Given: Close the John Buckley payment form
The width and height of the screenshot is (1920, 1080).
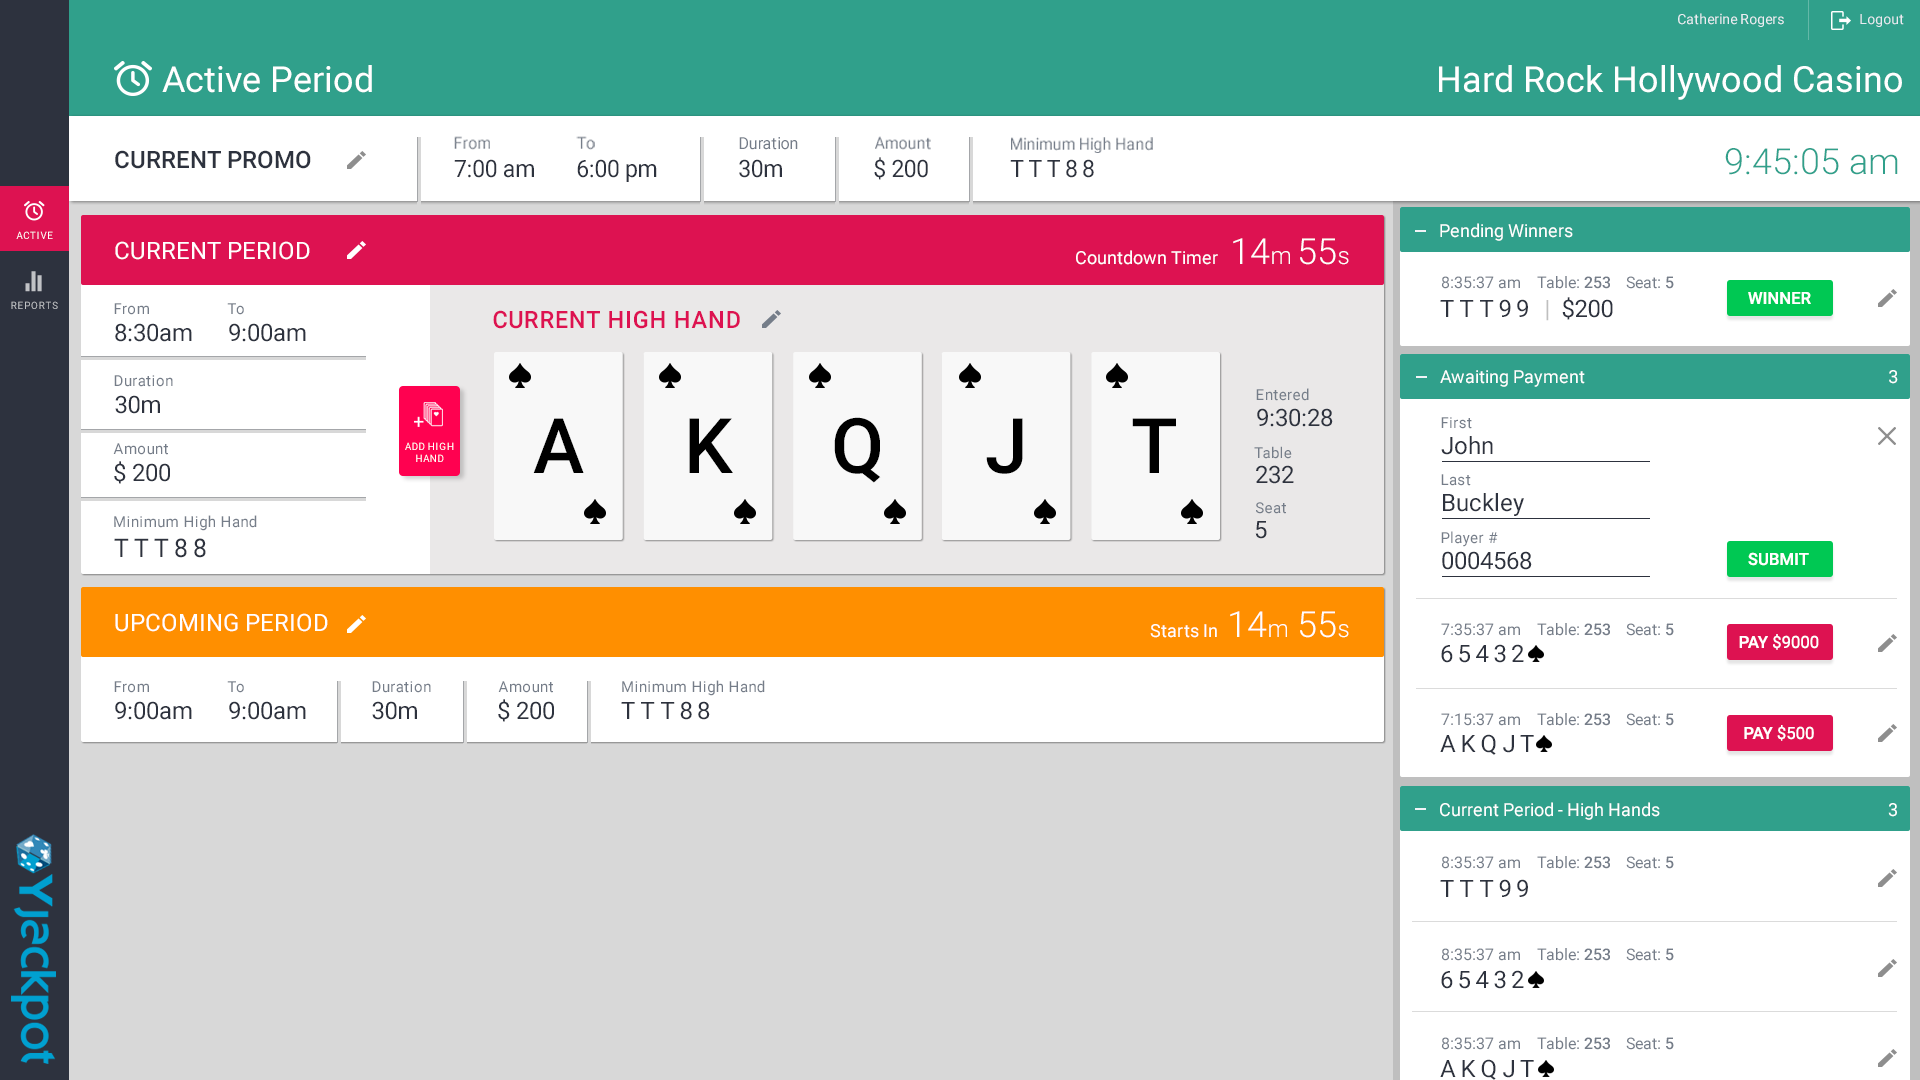Looking at the screenshot, I should (x=1887, y=436).
